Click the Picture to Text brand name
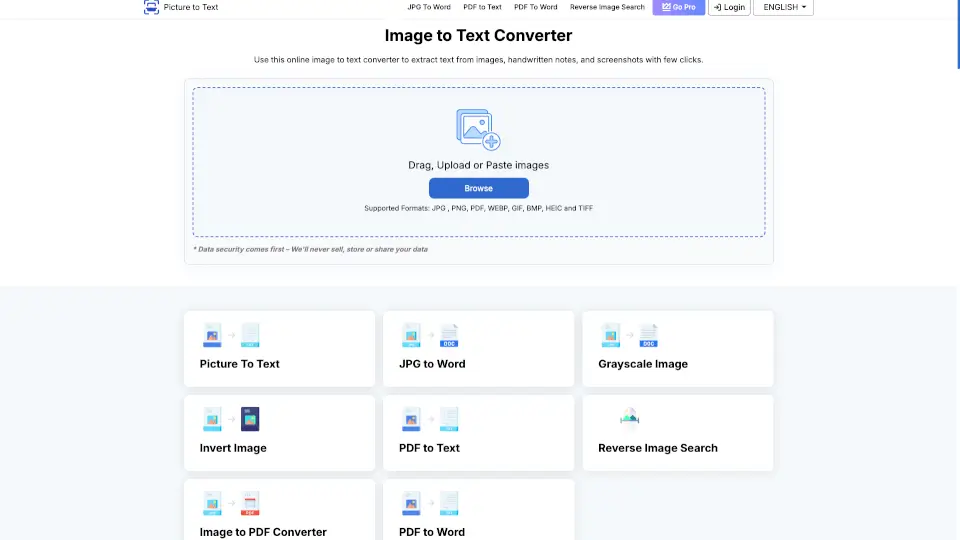The height and width of the screenshot is (540, 960). click(x=190, y=7)
